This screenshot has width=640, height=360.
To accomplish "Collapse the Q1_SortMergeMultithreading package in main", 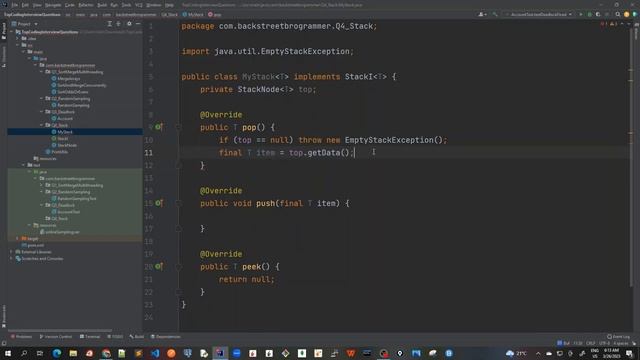I will (42, 71).
